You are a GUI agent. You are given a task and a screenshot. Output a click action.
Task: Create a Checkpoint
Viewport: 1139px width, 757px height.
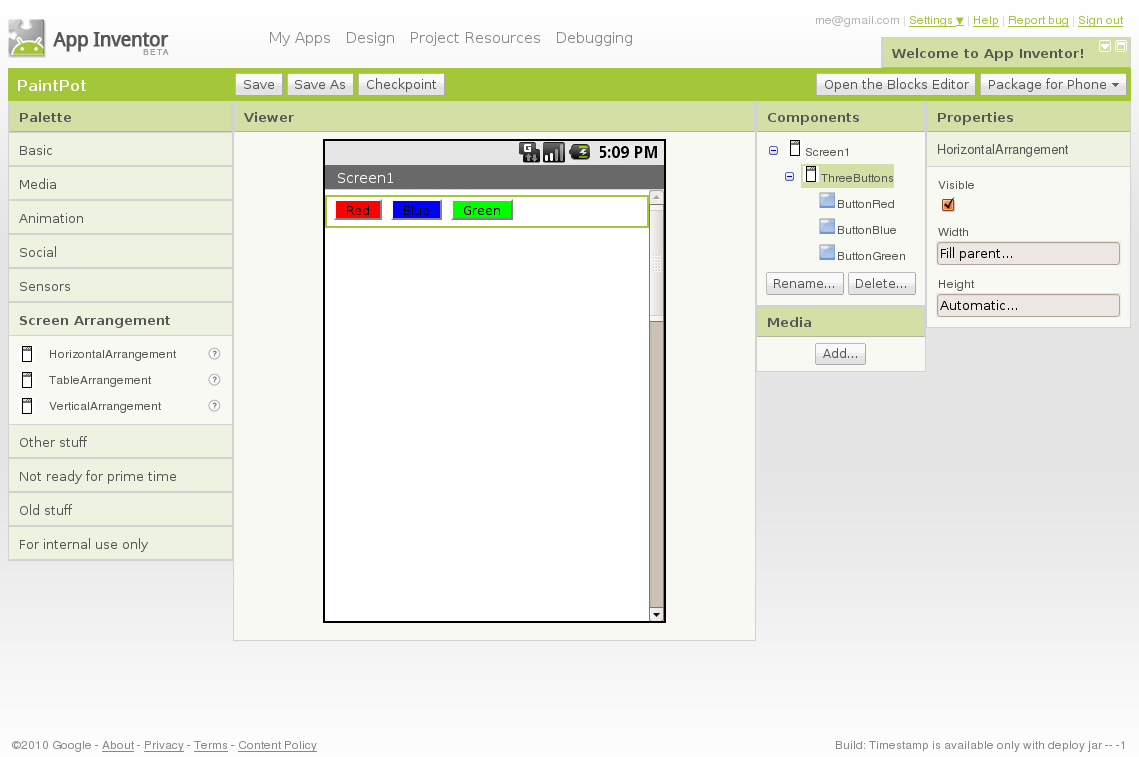pyautogui.click(x=401, y=84)
